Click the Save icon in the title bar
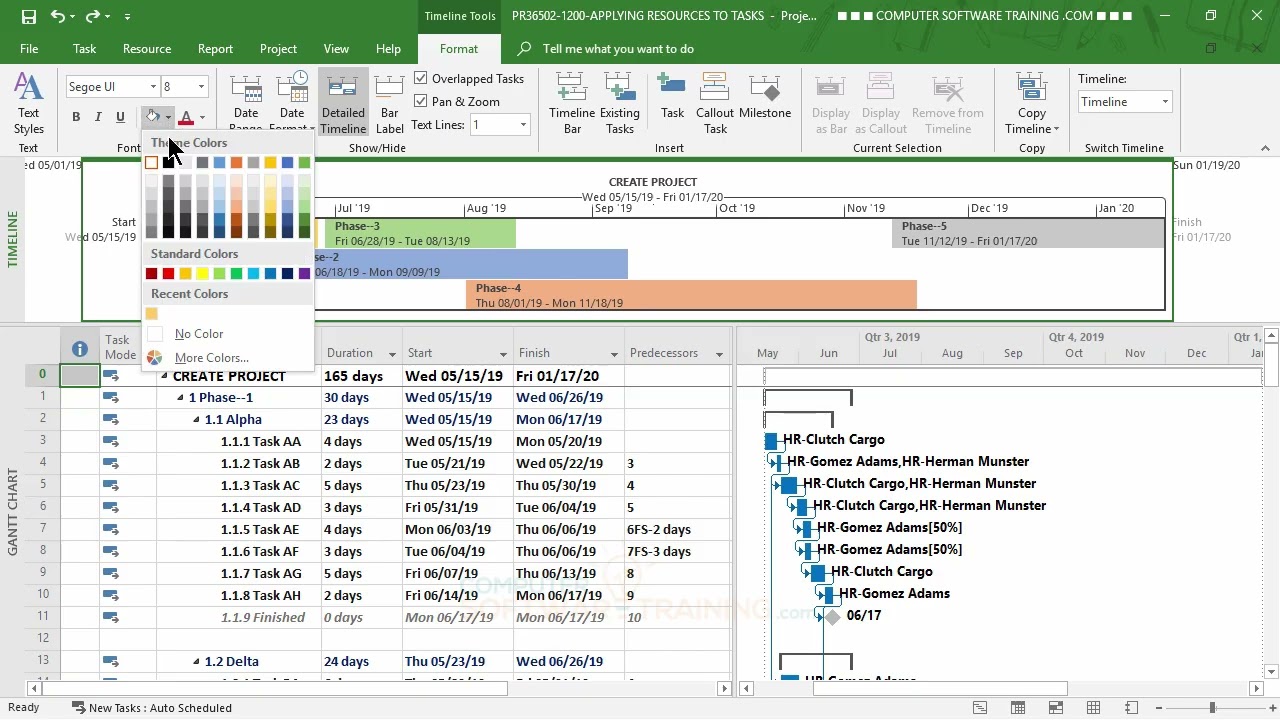Viewport: 1280px width, 720px height. tap(28, 16)
